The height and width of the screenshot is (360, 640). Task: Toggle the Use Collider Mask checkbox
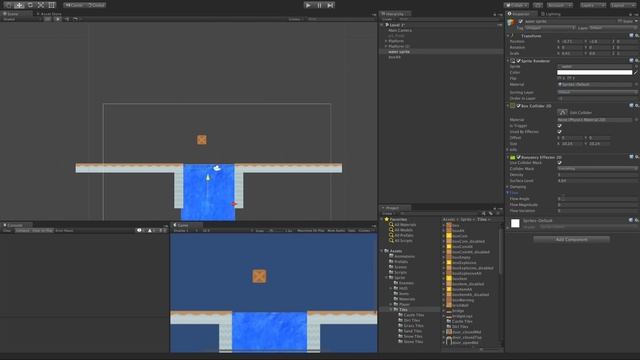pos(560,163)
